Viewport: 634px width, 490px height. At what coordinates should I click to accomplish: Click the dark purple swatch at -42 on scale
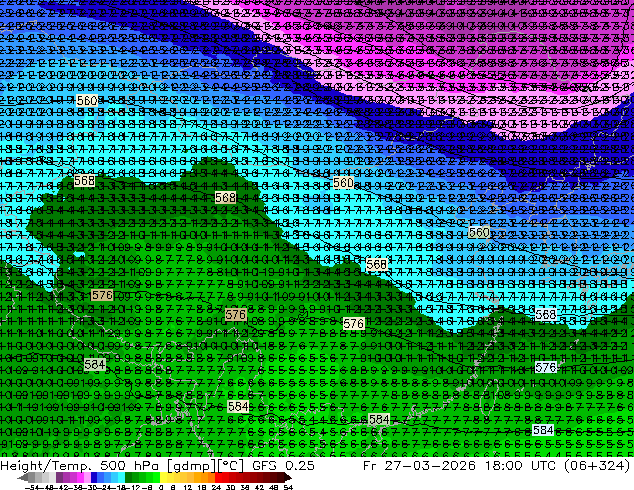click(x=59, y=478)
